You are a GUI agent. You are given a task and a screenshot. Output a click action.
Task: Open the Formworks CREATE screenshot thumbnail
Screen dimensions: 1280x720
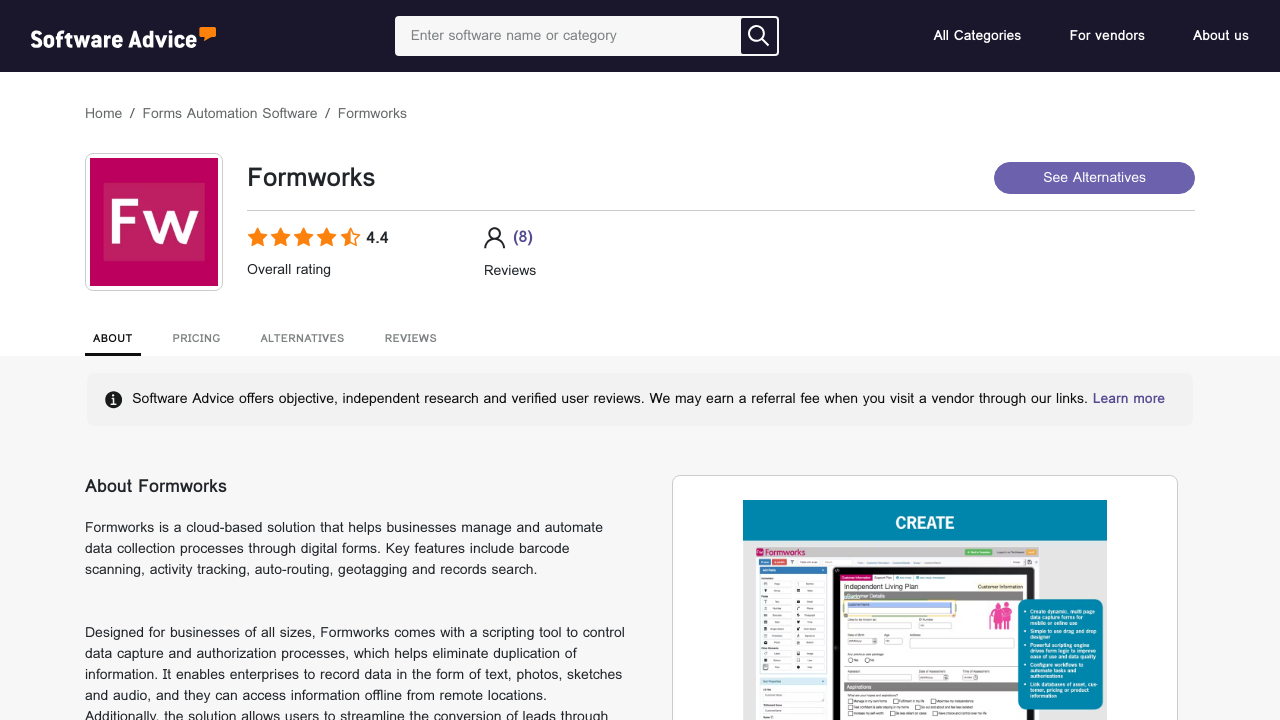[924, 610]
